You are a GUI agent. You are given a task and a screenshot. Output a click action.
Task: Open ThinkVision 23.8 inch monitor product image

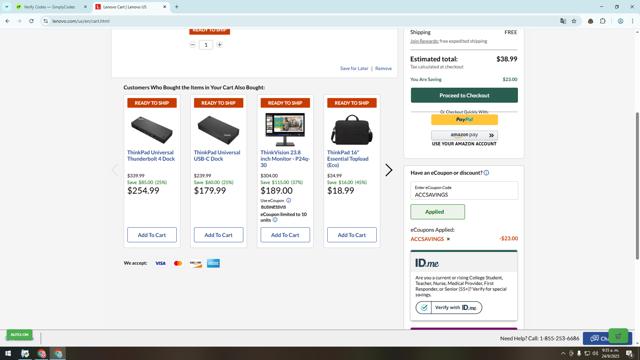click(x=285, y=130)
